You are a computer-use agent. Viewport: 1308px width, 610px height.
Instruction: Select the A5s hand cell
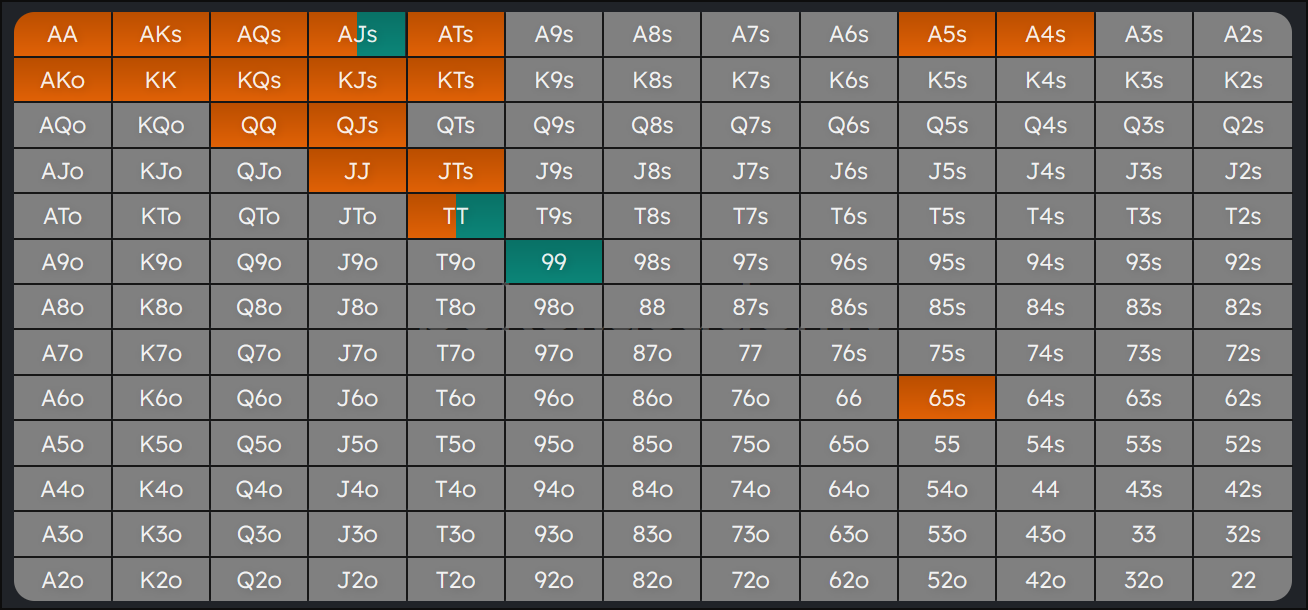(946, 35)
